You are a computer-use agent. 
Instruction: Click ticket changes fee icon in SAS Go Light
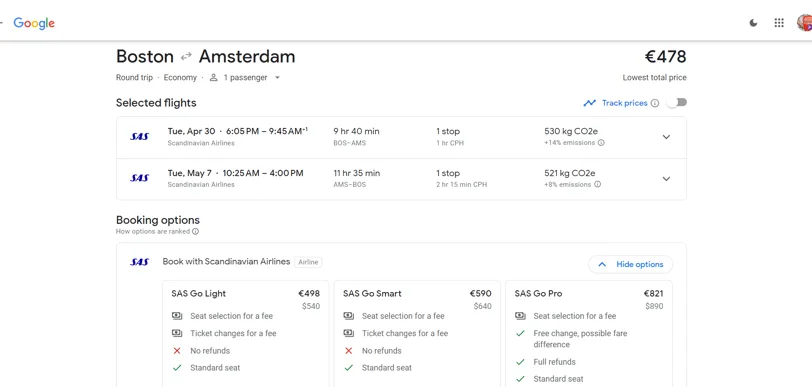177,333
